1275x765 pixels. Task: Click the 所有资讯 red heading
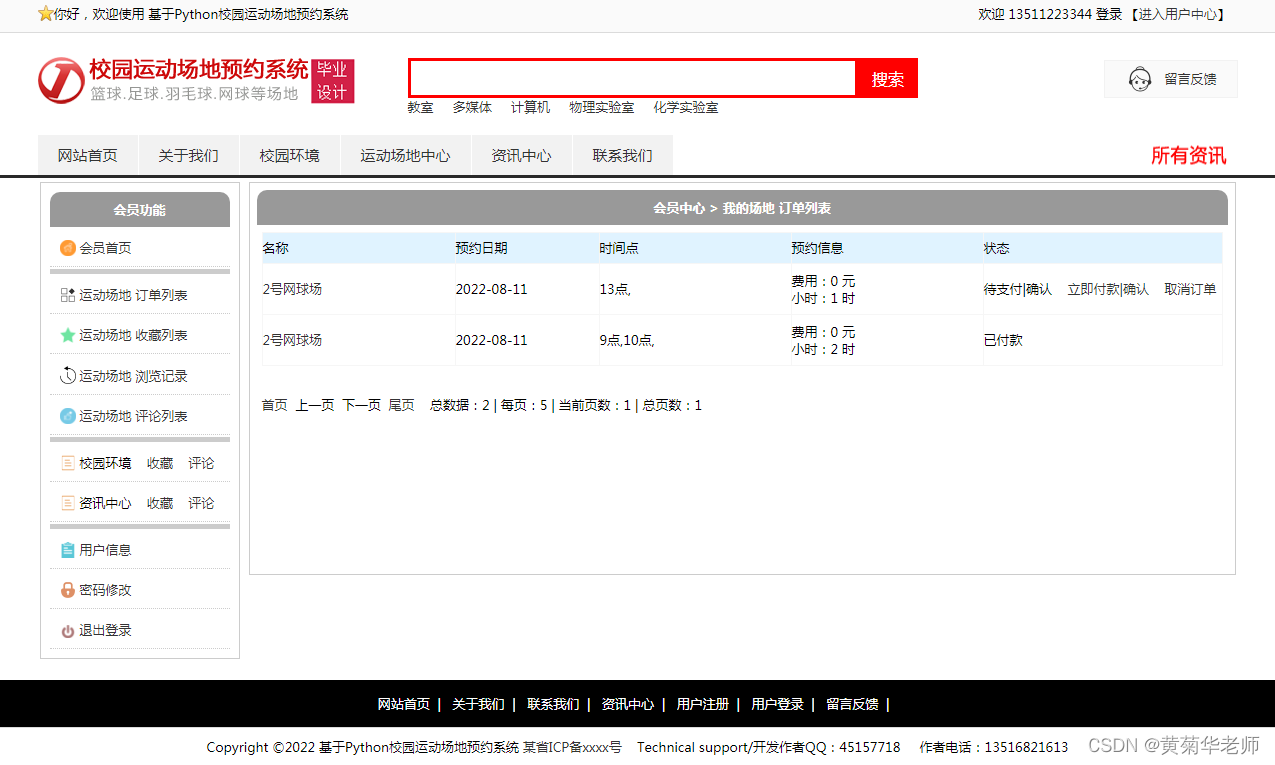1188,155
